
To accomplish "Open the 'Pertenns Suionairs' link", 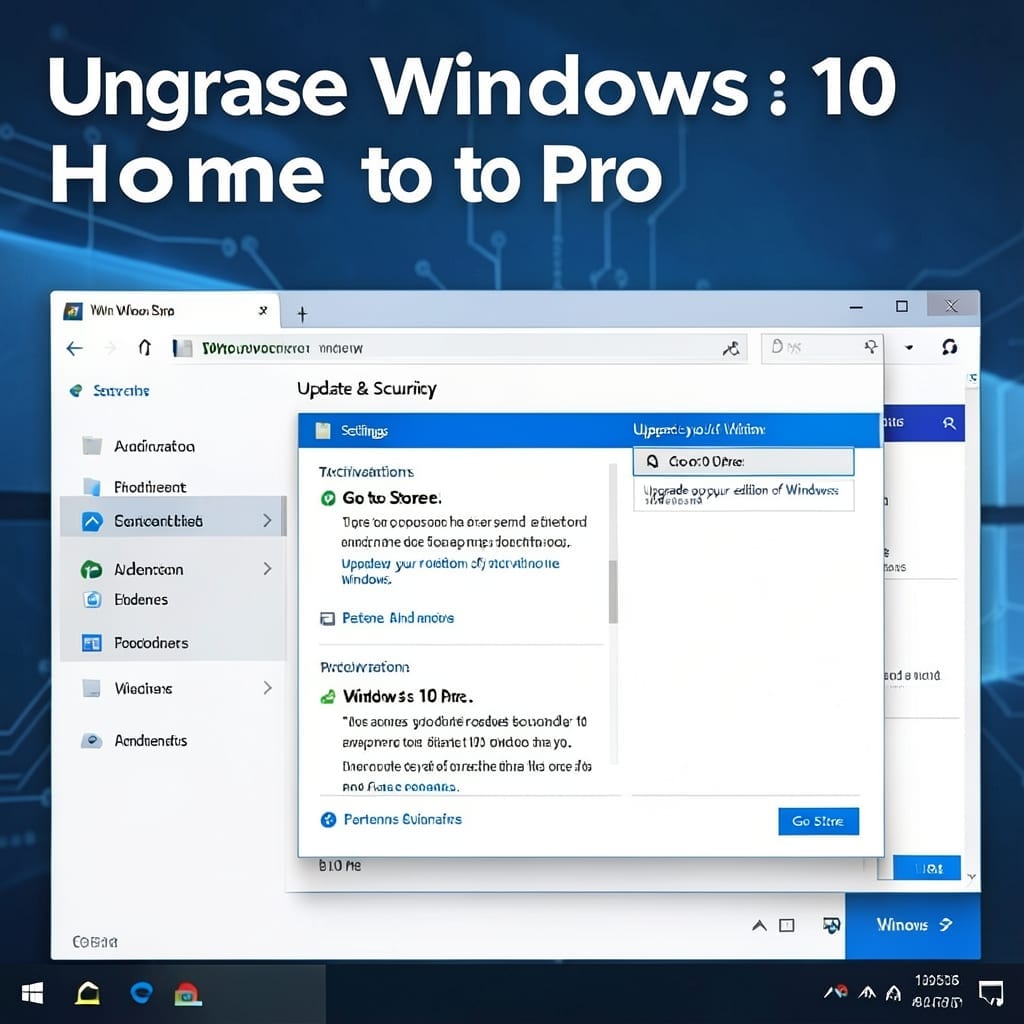I will [x=402, y=819].
